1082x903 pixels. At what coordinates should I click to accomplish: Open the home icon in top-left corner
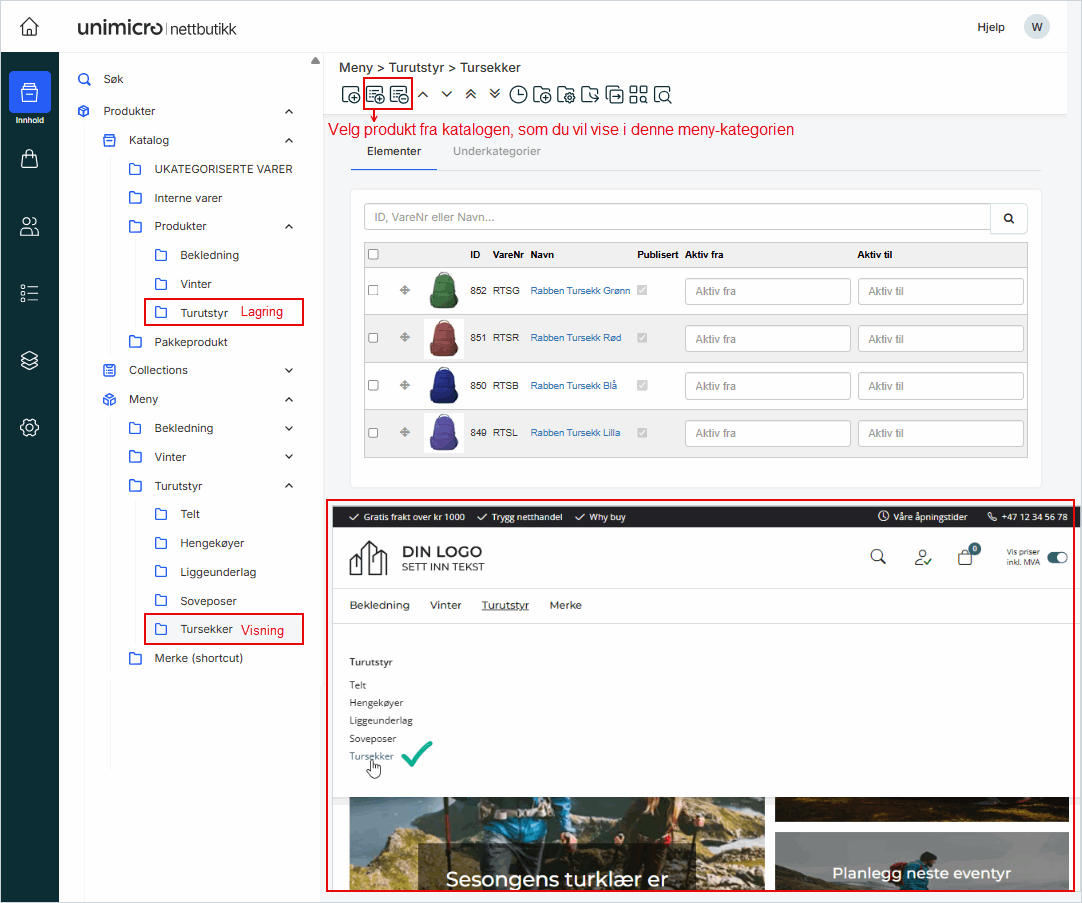30,27
